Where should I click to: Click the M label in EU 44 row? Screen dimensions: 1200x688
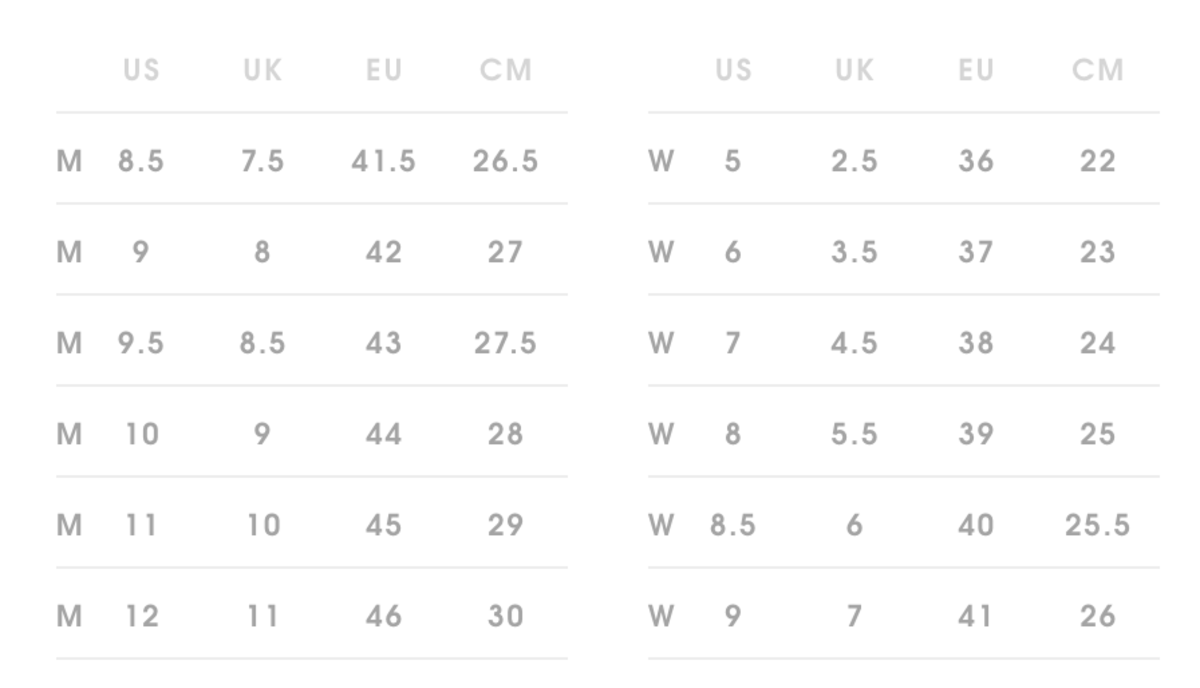pyautogui.click(x=69, y=434)
